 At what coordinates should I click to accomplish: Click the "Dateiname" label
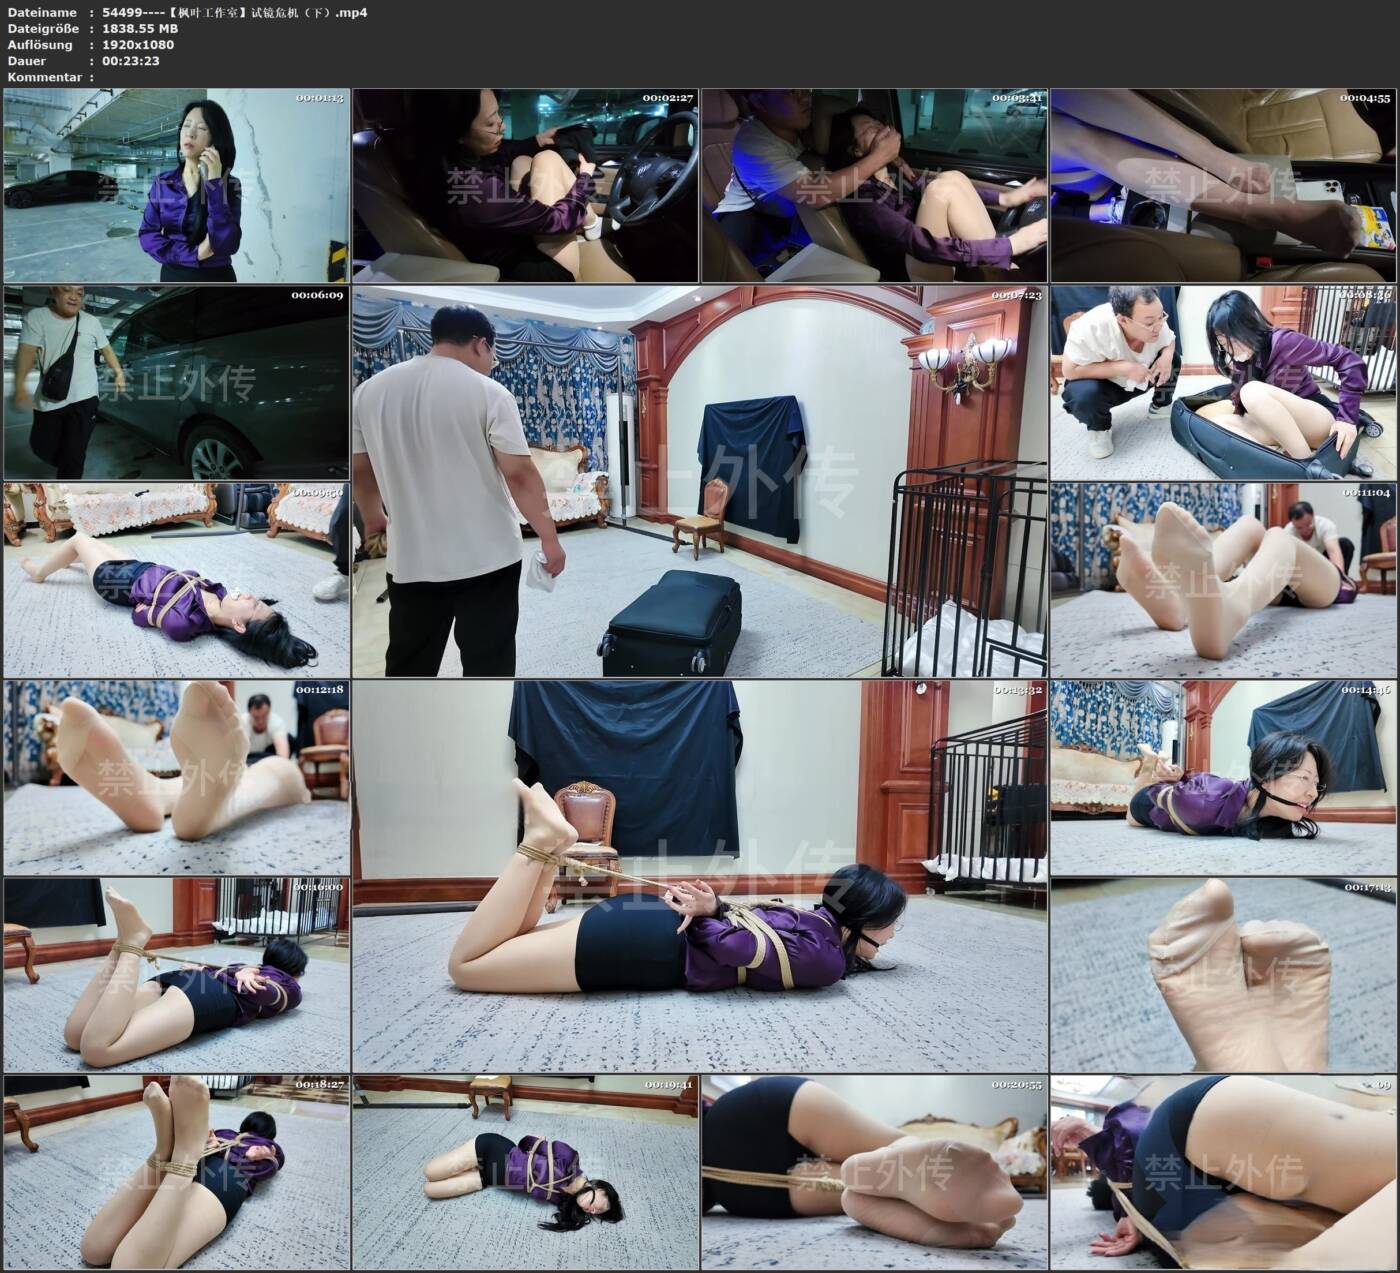tap(42, 13)
